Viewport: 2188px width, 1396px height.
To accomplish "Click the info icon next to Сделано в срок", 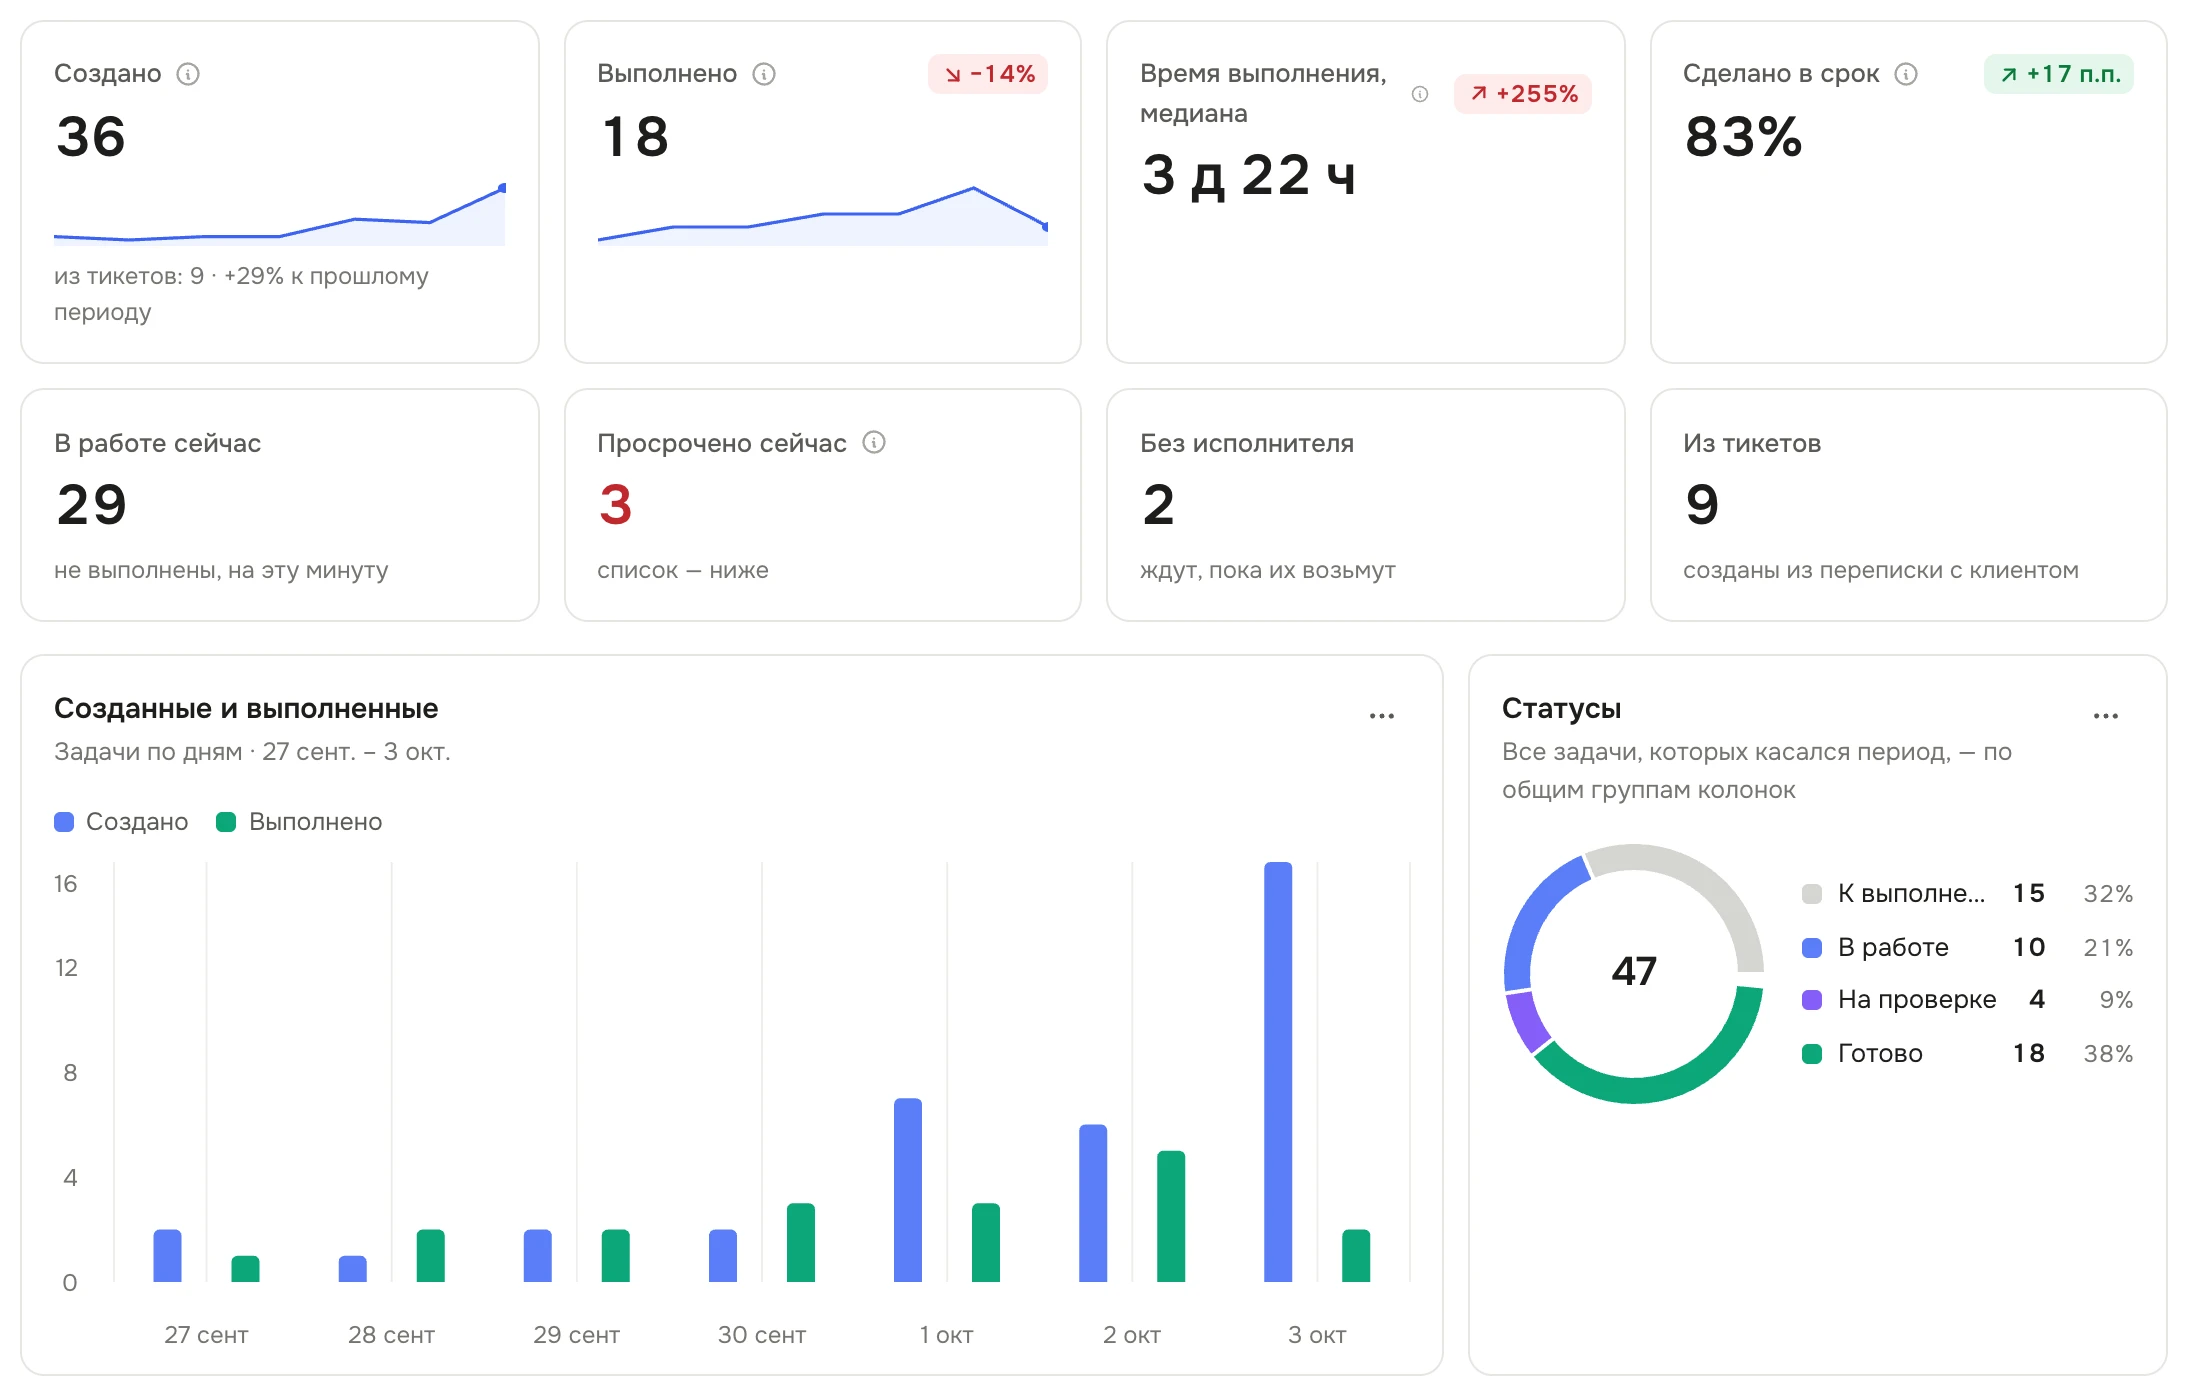I will (x=1906, y=74).
